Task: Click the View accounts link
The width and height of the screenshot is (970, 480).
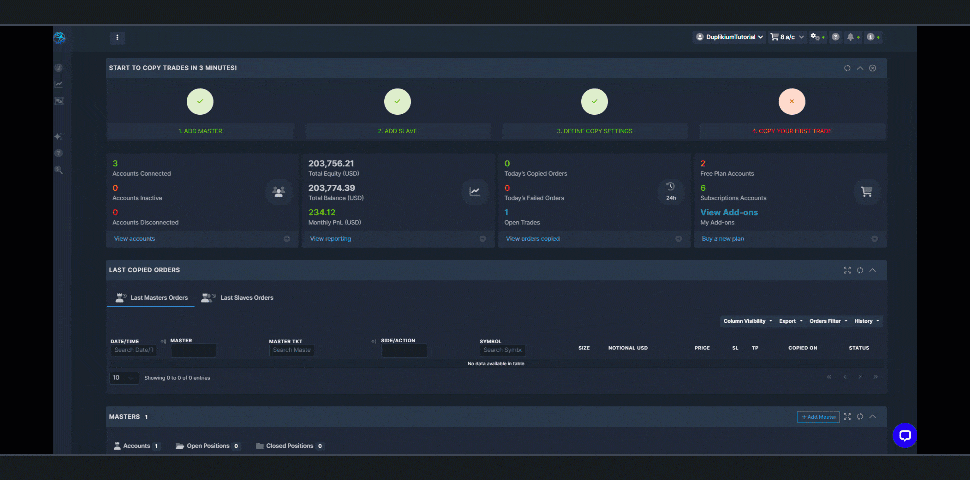Action: coord(134,239)
